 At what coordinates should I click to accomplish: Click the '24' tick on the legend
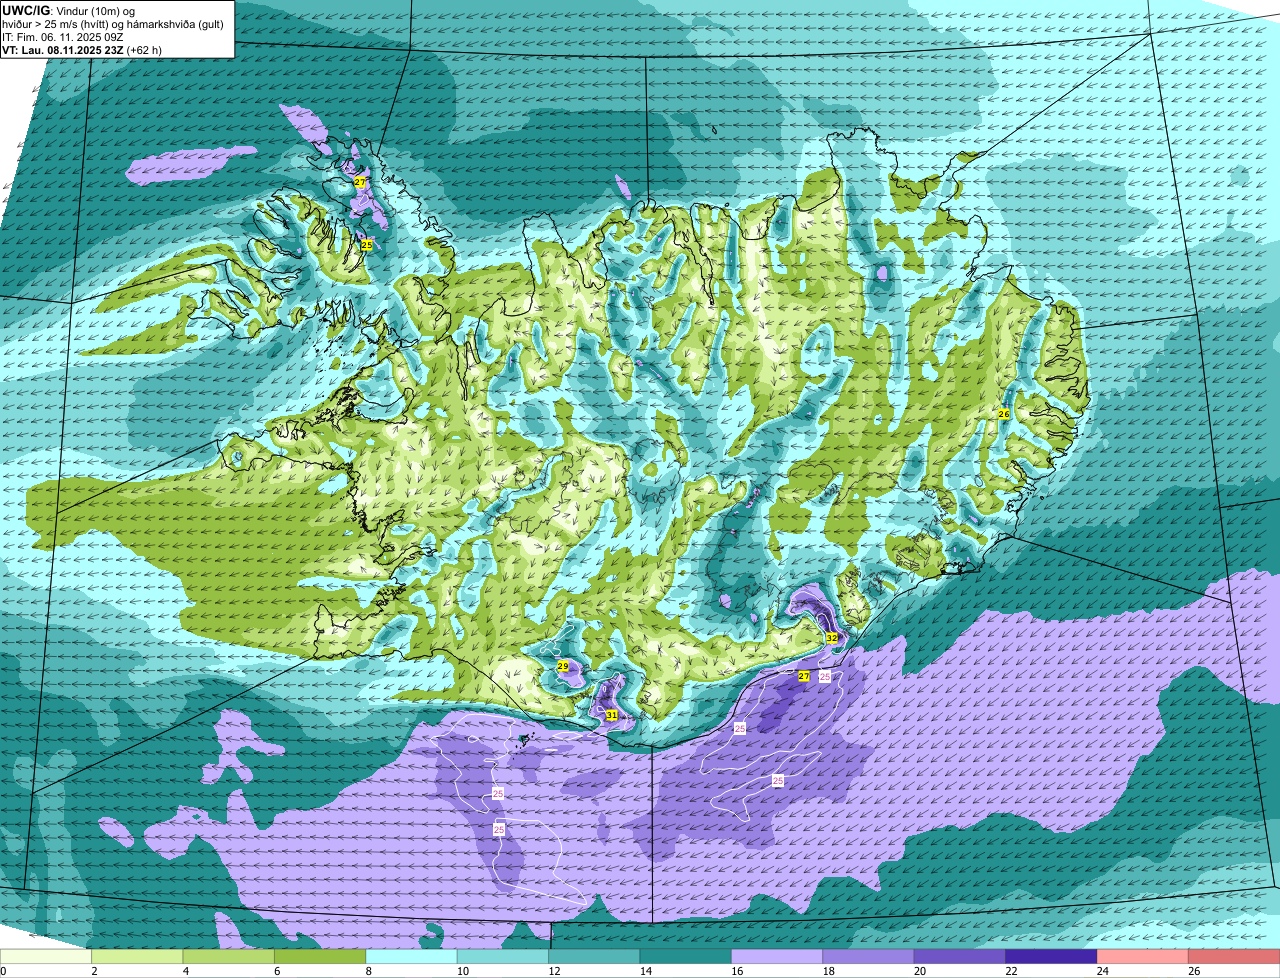click(x=1101, y=971)
